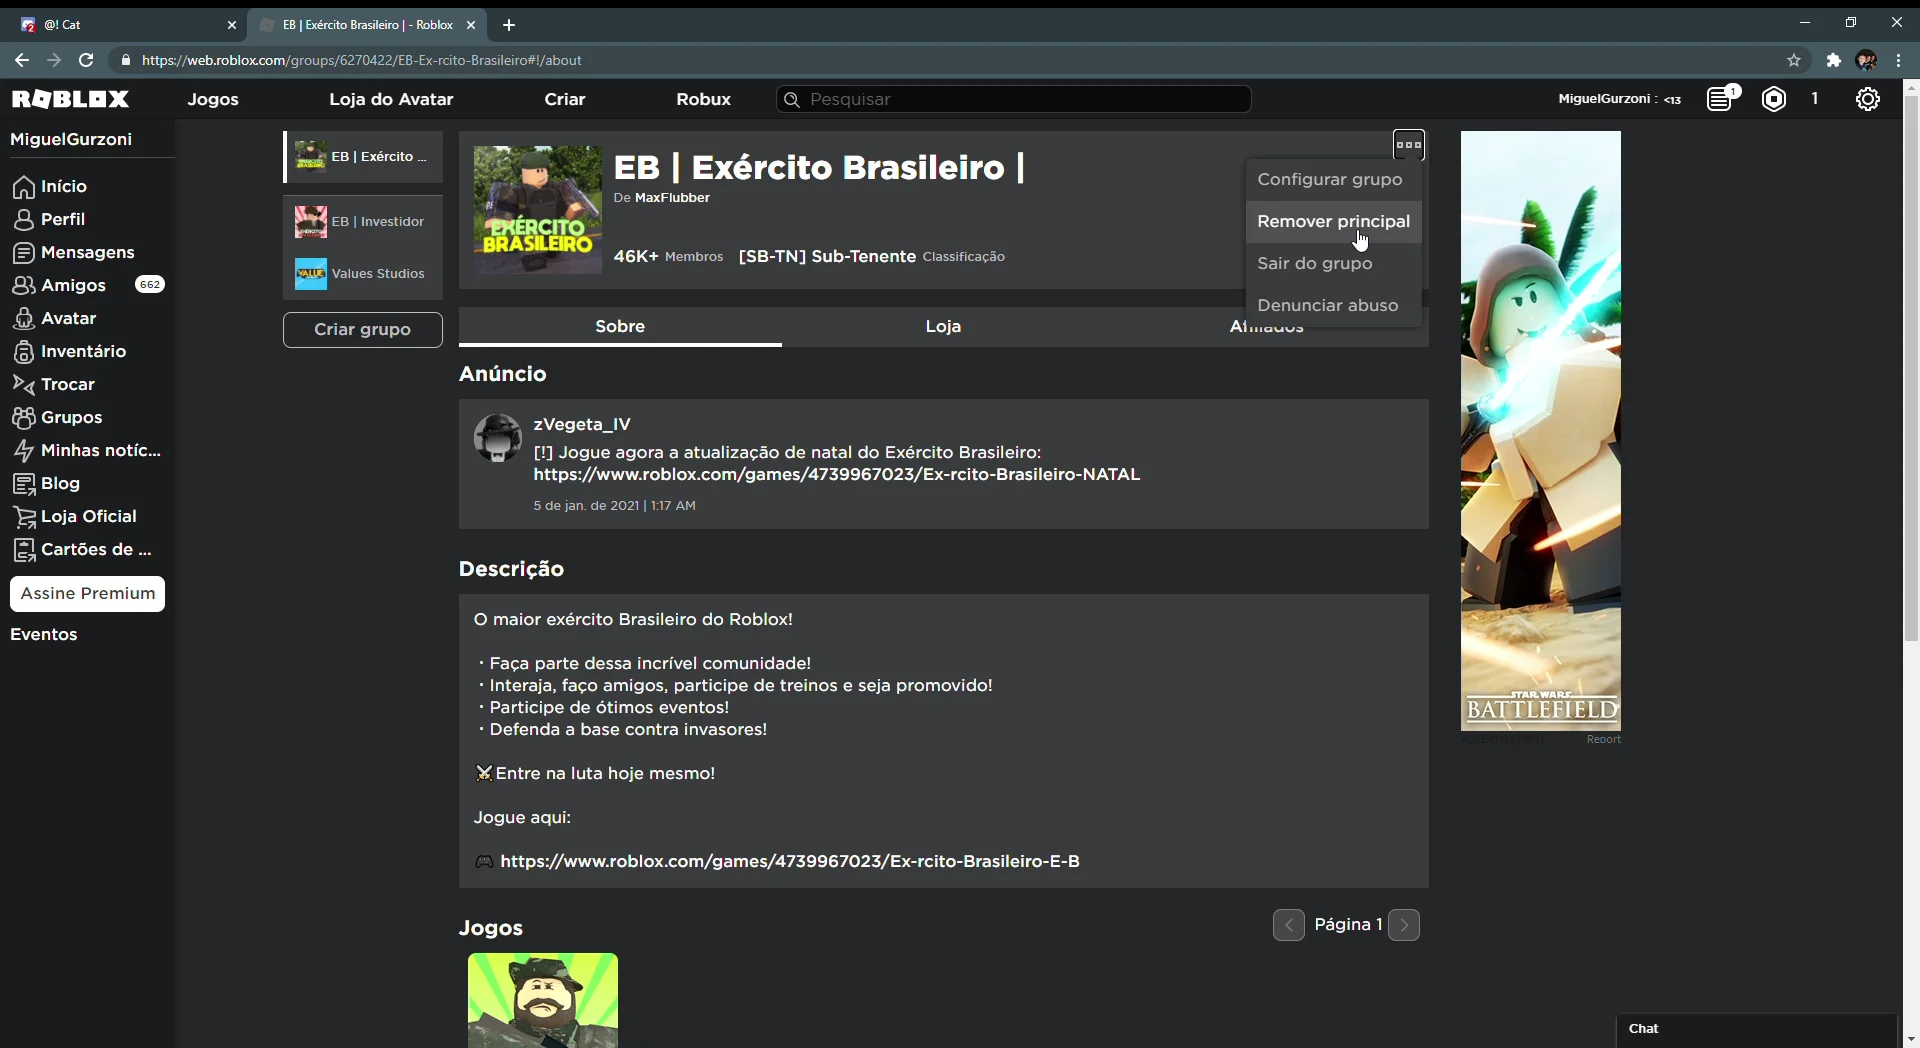Image resolution: width=1920 pixels, height=1048 pixels.
Task: Open Blog in the sidebar
Action: 47,483
